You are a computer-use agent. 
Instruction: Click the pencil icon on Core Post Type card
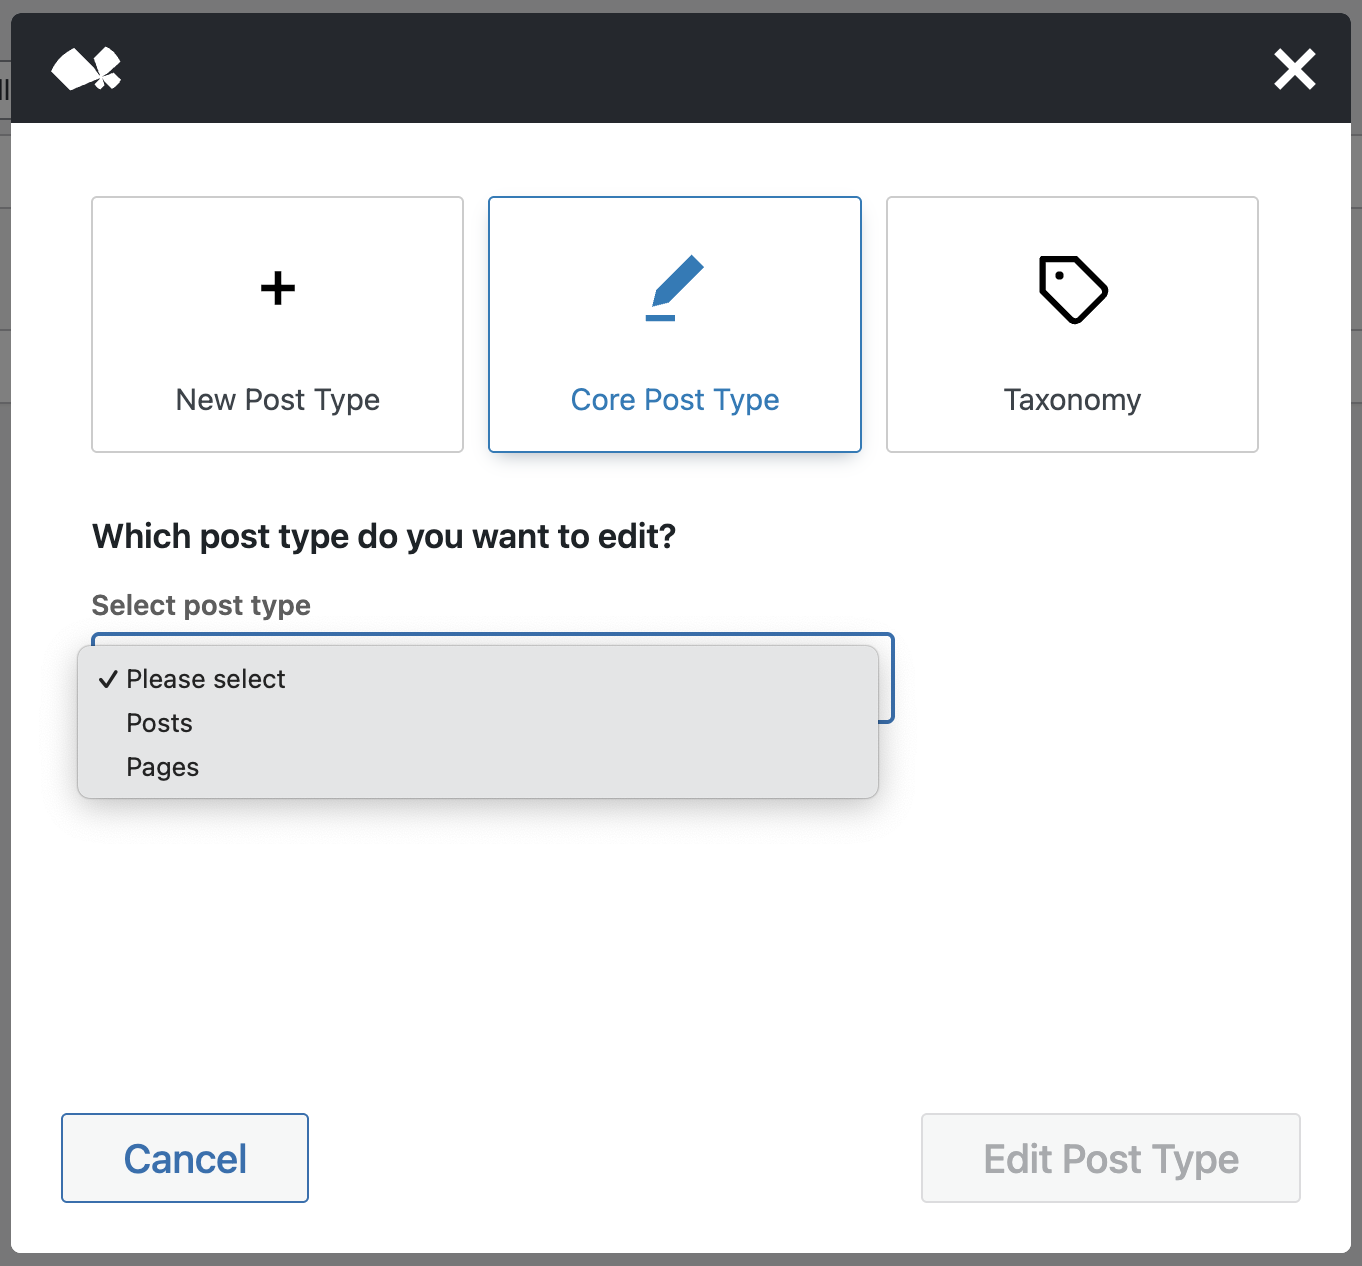click(675, 289)
